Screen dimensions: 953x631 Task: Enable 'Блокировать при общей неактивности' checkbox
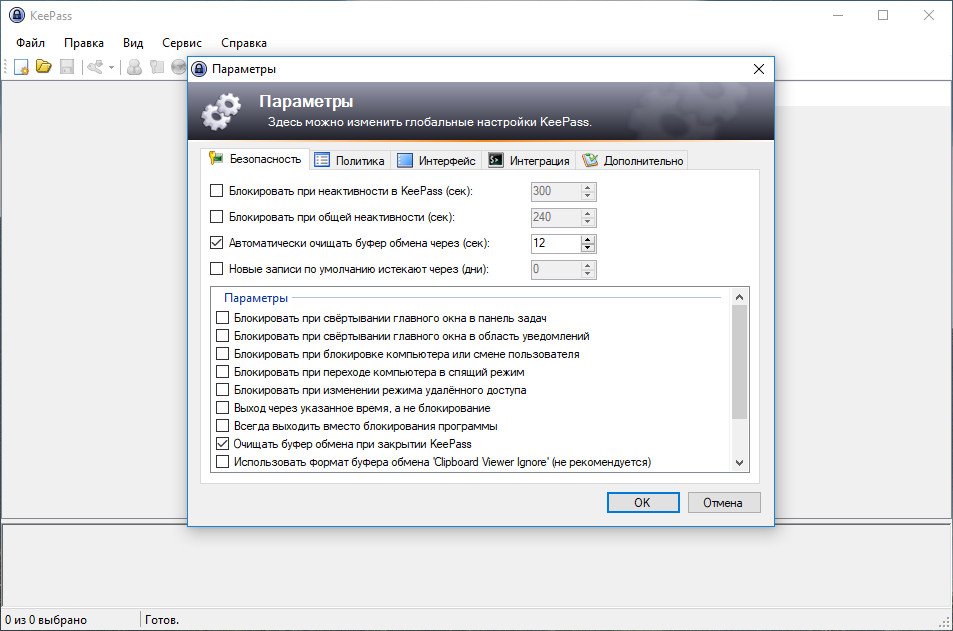point(216,217)
